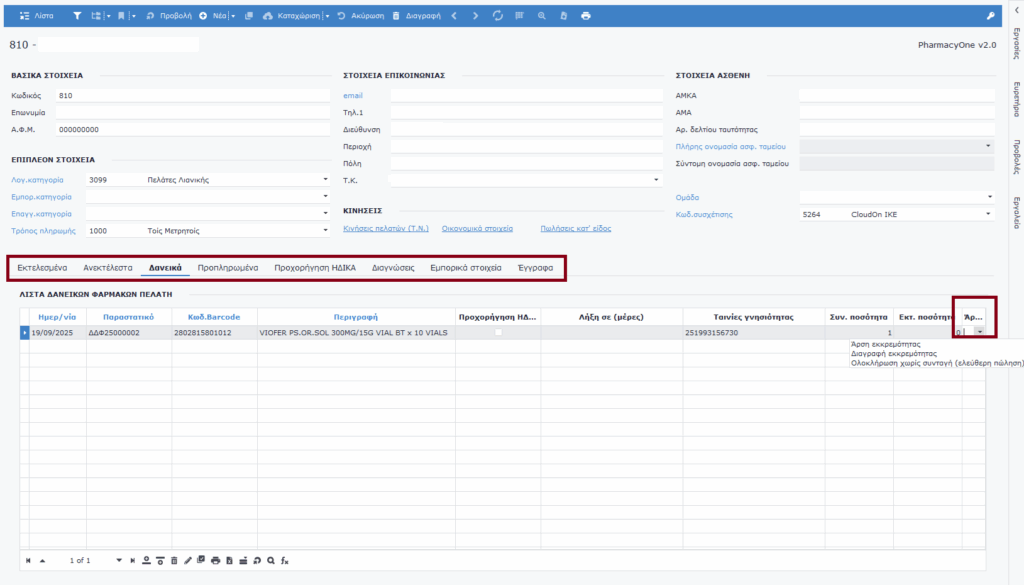Expand the Λογ.κατηγορία dropdown
This screenshot has width=1024, height=585.
coord(325,180)
